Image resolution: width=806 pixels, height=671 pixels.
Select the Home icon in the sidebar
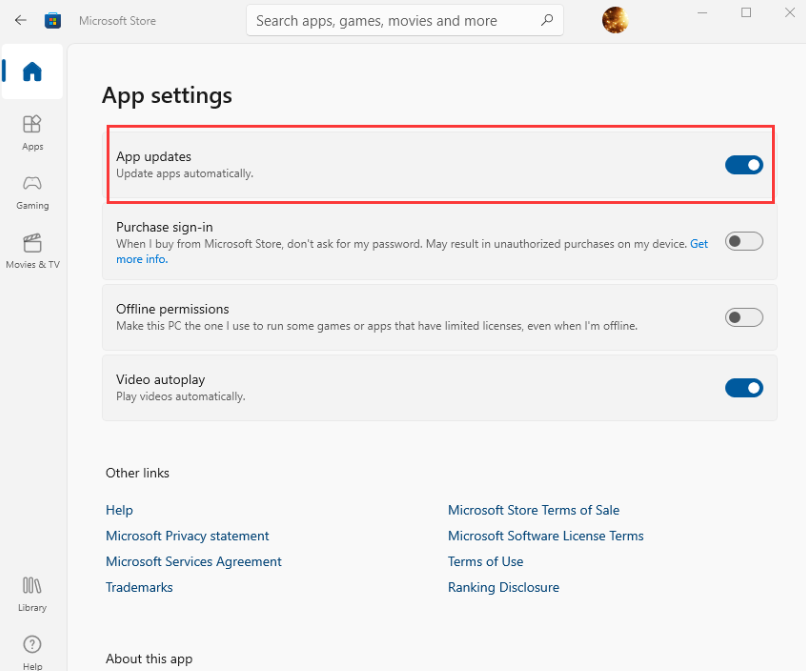point(32,70)
